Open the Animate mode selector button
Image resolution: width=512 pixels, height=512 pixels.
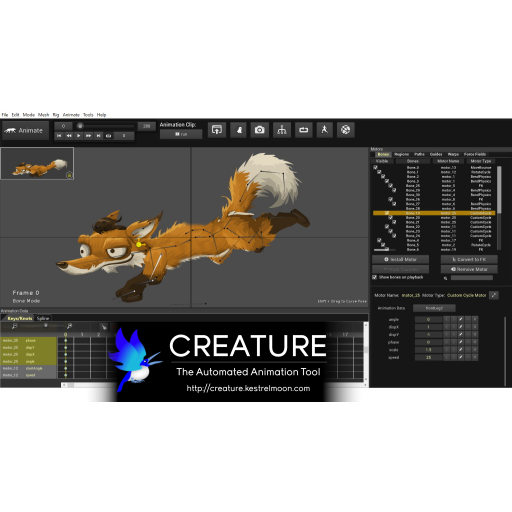[26, 131]
